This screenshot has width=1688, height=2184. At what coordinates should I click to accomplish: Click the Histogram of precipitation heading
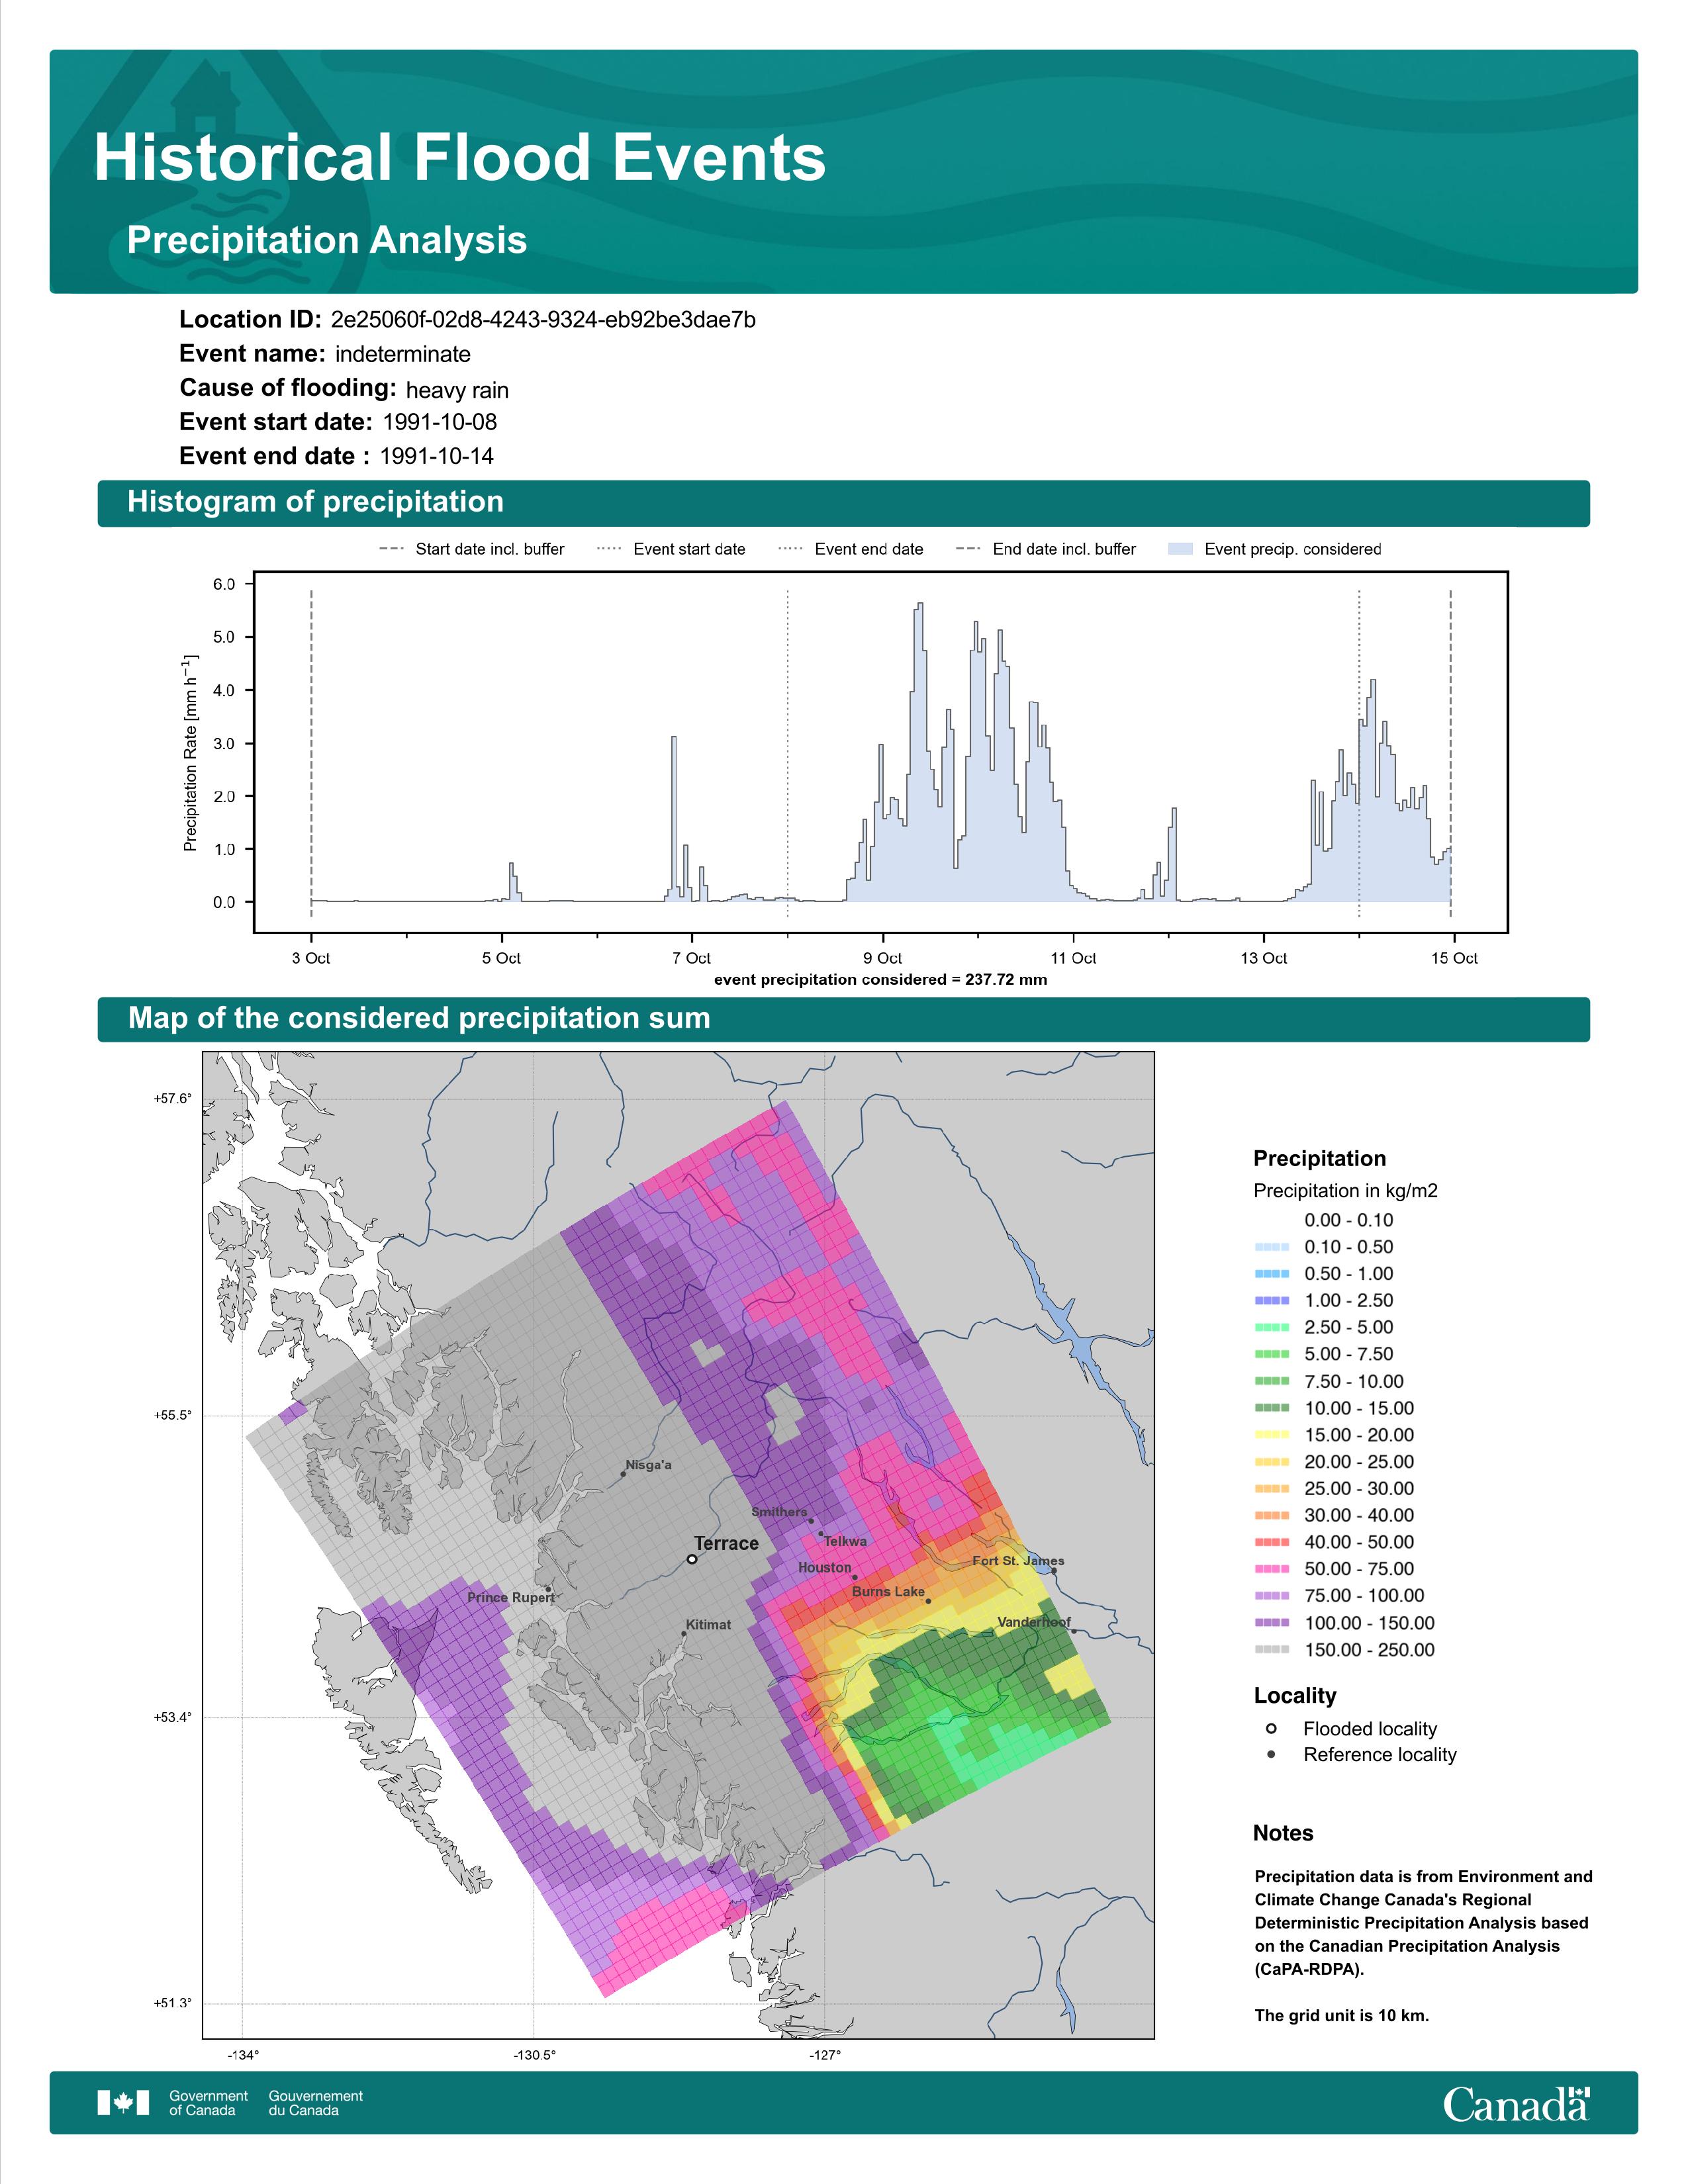click(315, 501)
